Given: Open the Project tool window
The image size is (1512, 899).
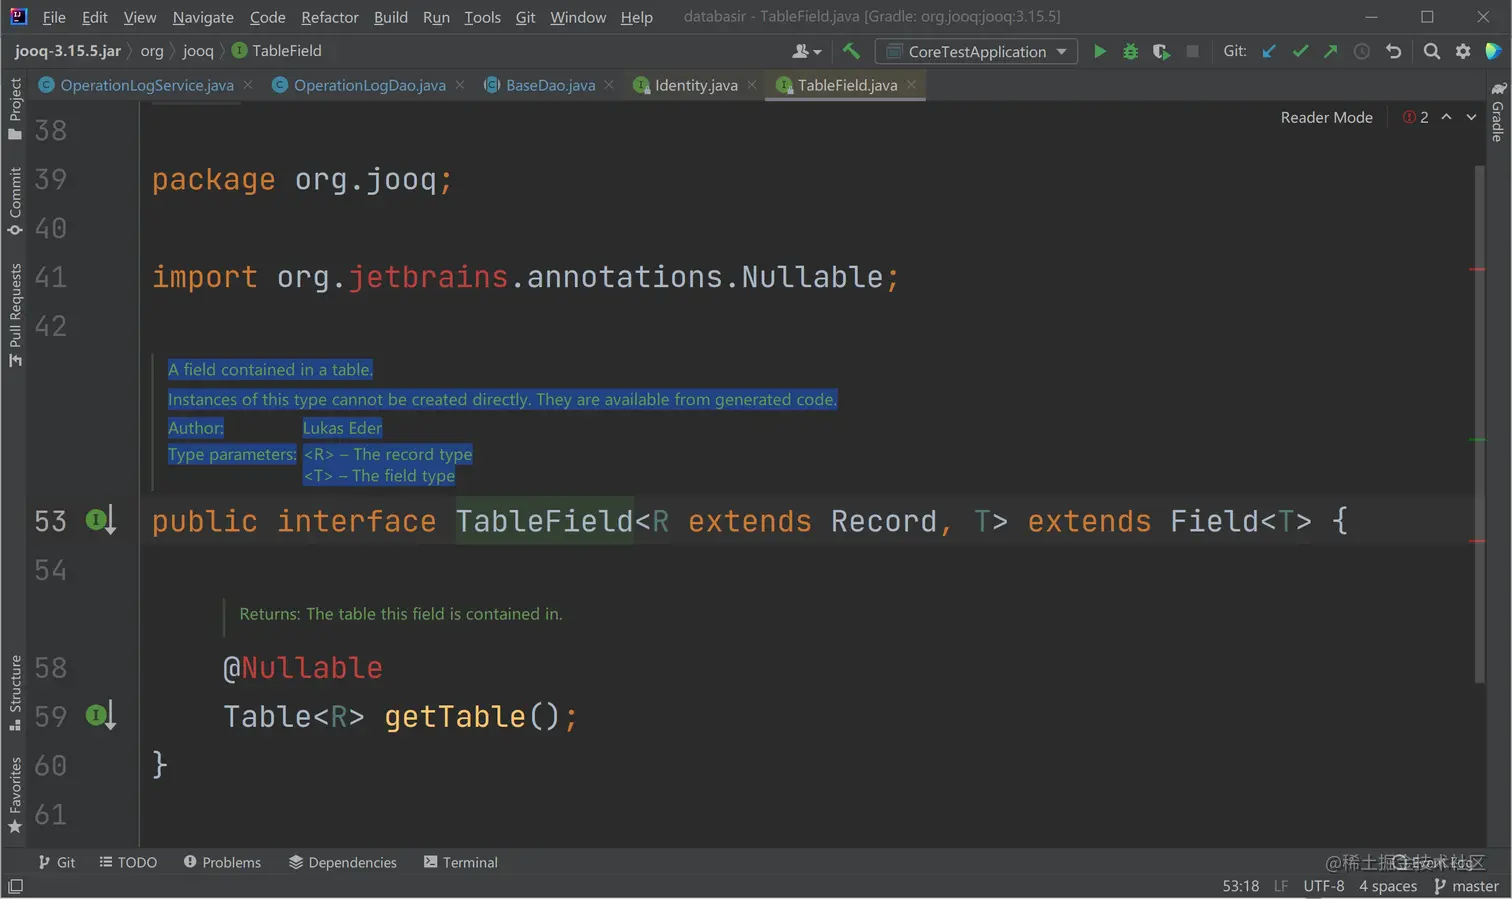Looking at the screenshot, I should [15, 108].
